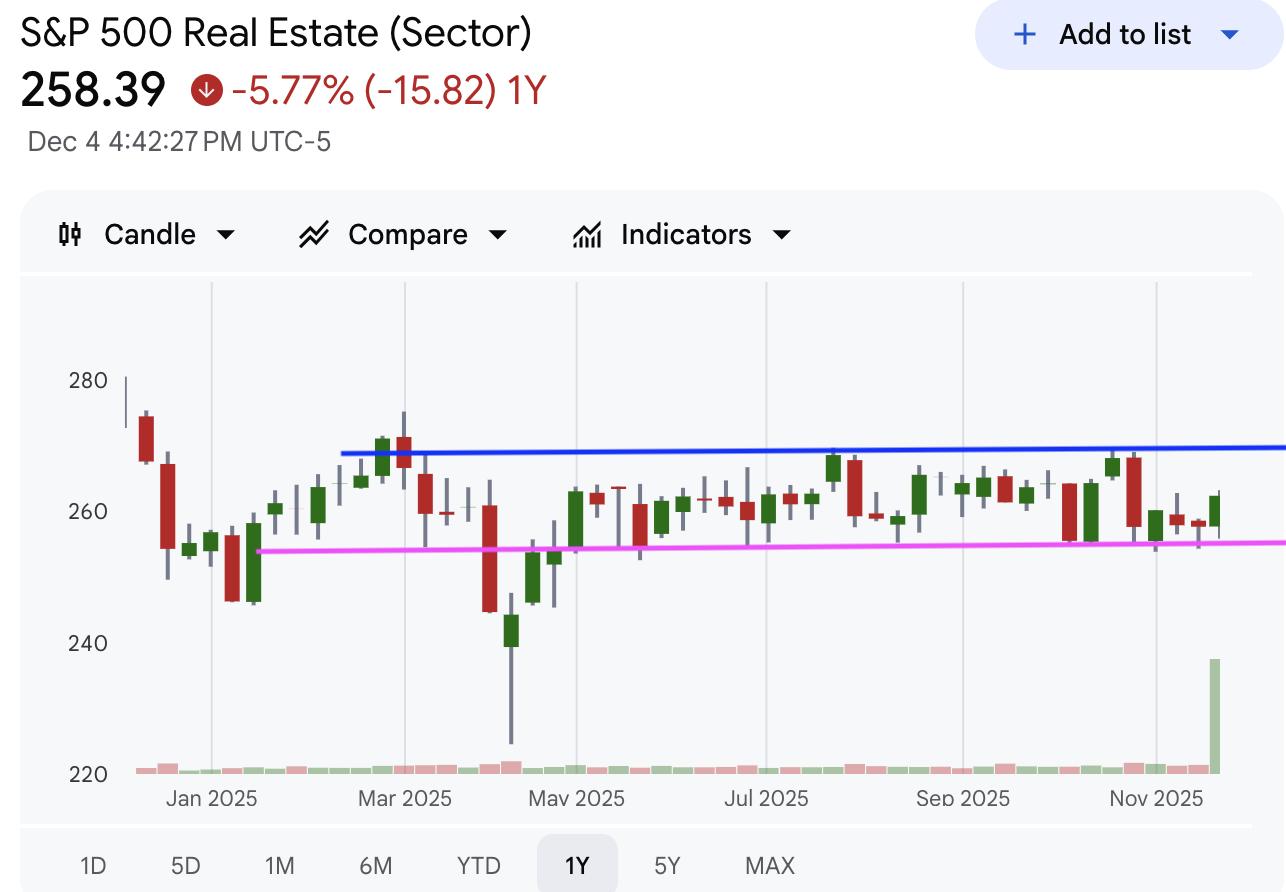The height and width of the screenshot is (892, 1286).
Task: Open the Compare dropdown arrow
Action: [x=497, y=235]
